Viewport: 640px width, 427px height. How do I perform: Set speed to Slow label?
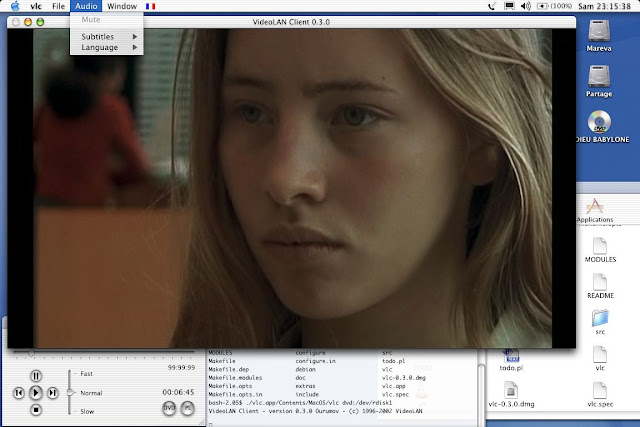[87, 411]
